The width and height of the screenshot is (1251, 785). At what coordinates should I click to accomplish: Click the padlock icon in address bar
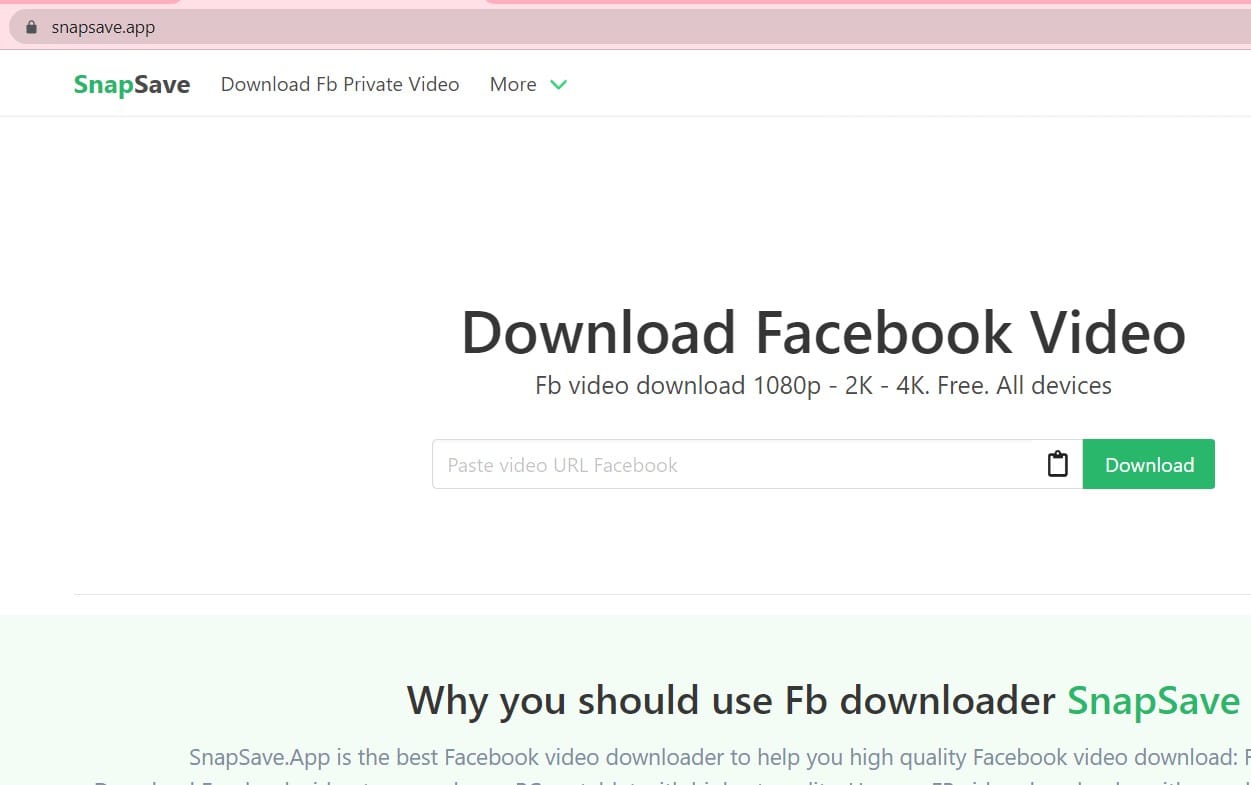pyautogui.click(x=31, y=27)
